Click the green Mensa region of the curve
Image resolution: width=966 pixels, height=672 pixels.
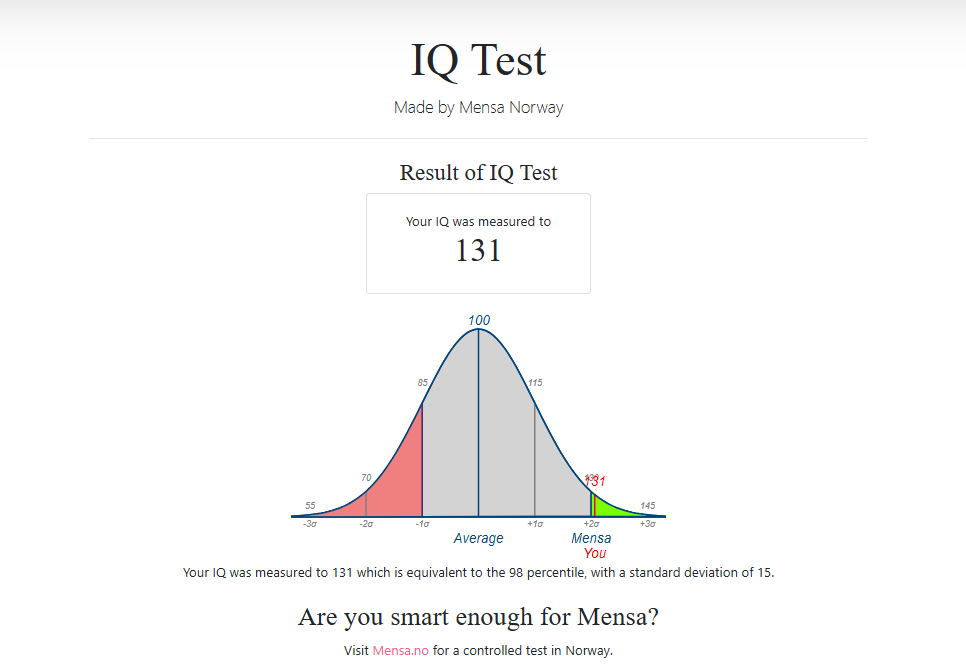click(x=610, y=507)
